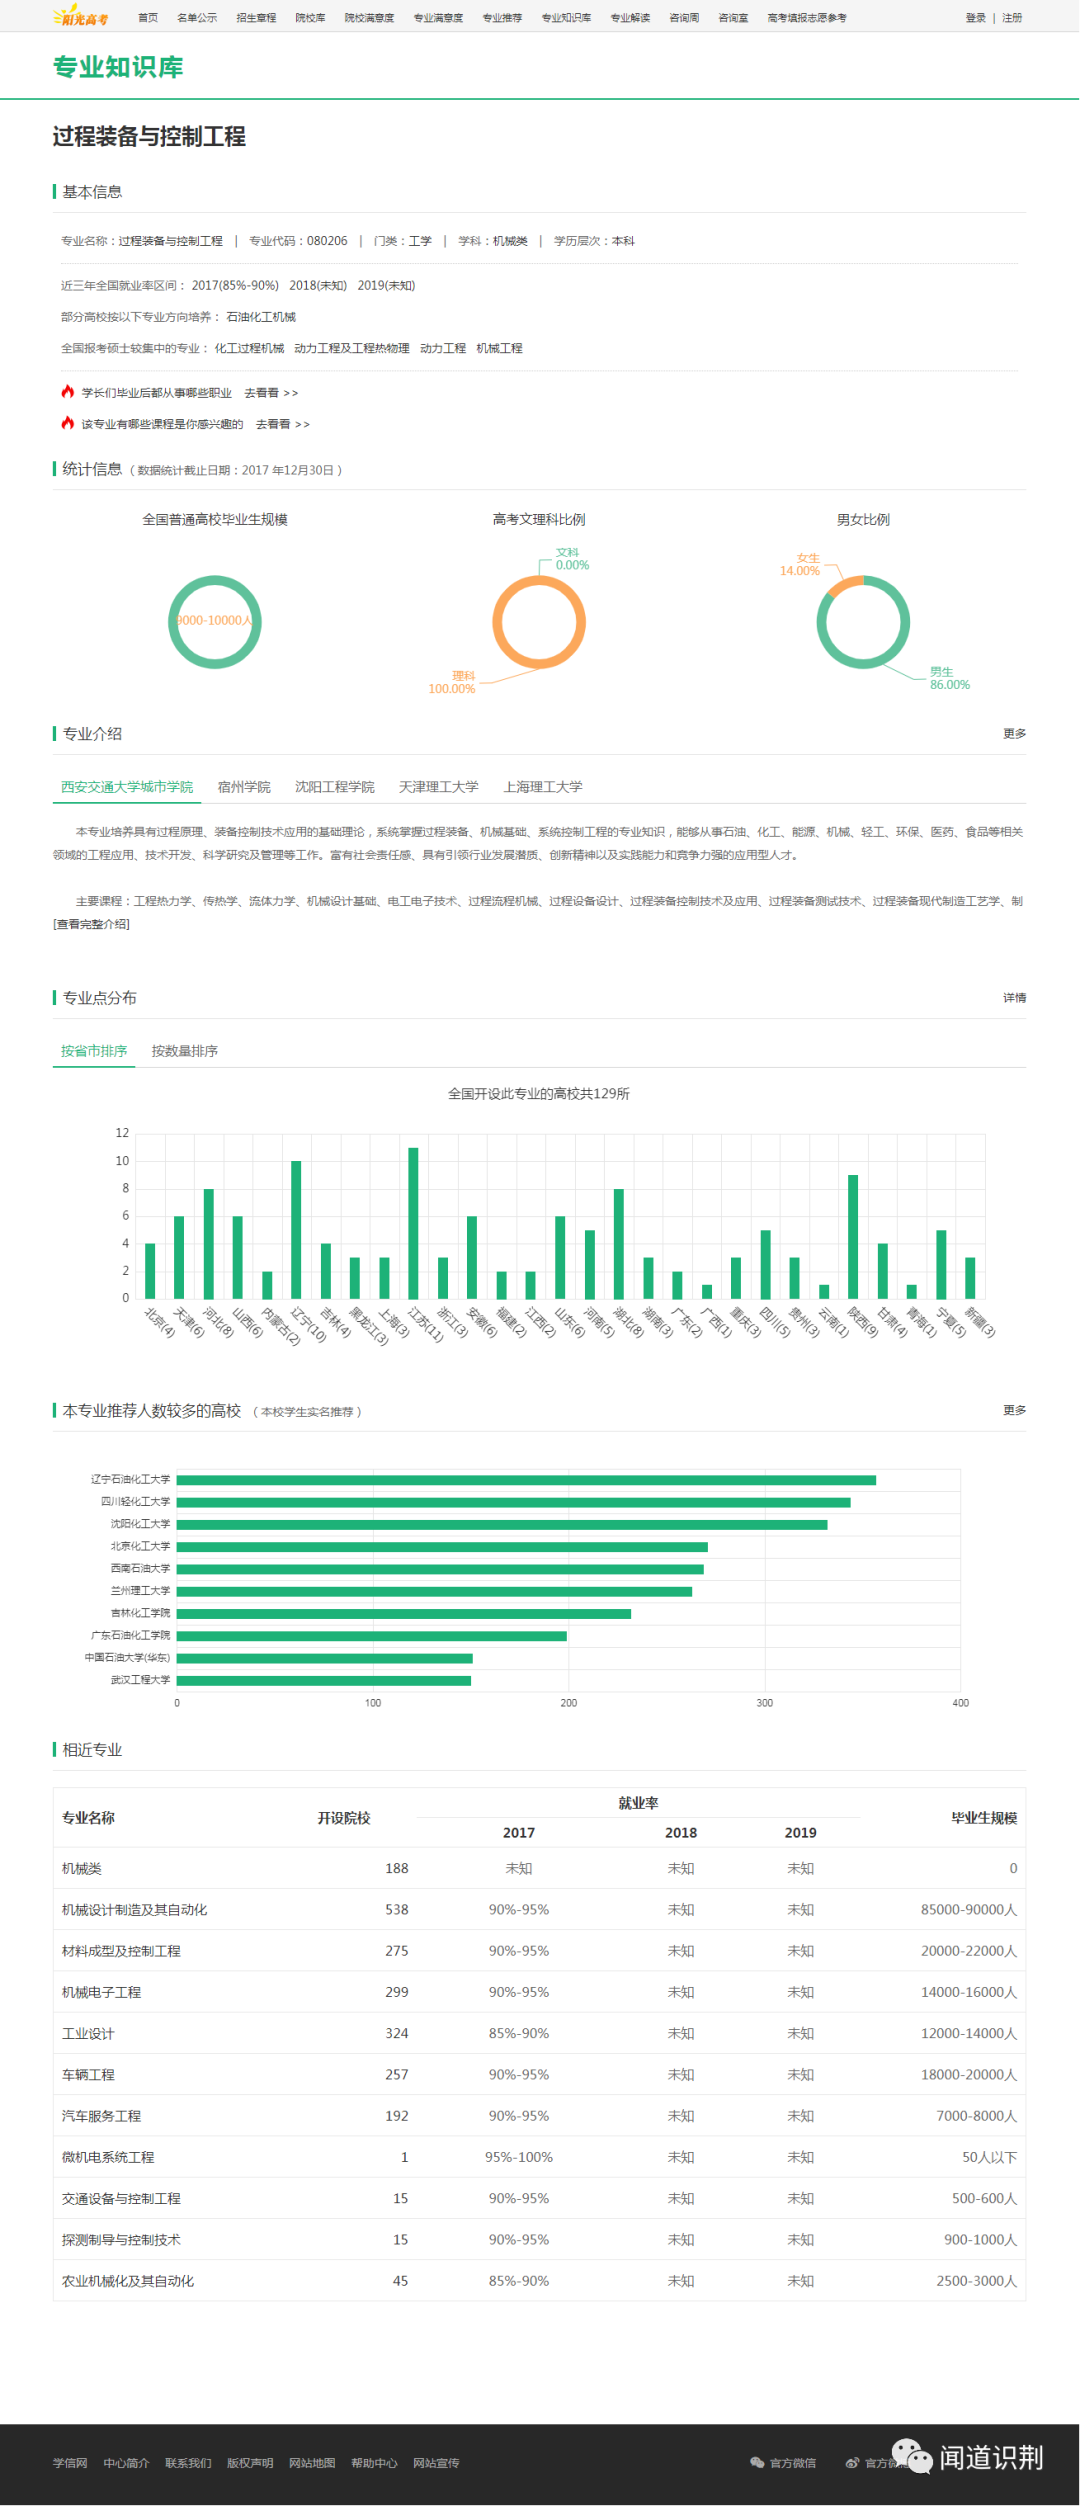Click 化工过程机械 in the postgraduate majors list
Screen dimensions: 1080x2506
[249, 348]
